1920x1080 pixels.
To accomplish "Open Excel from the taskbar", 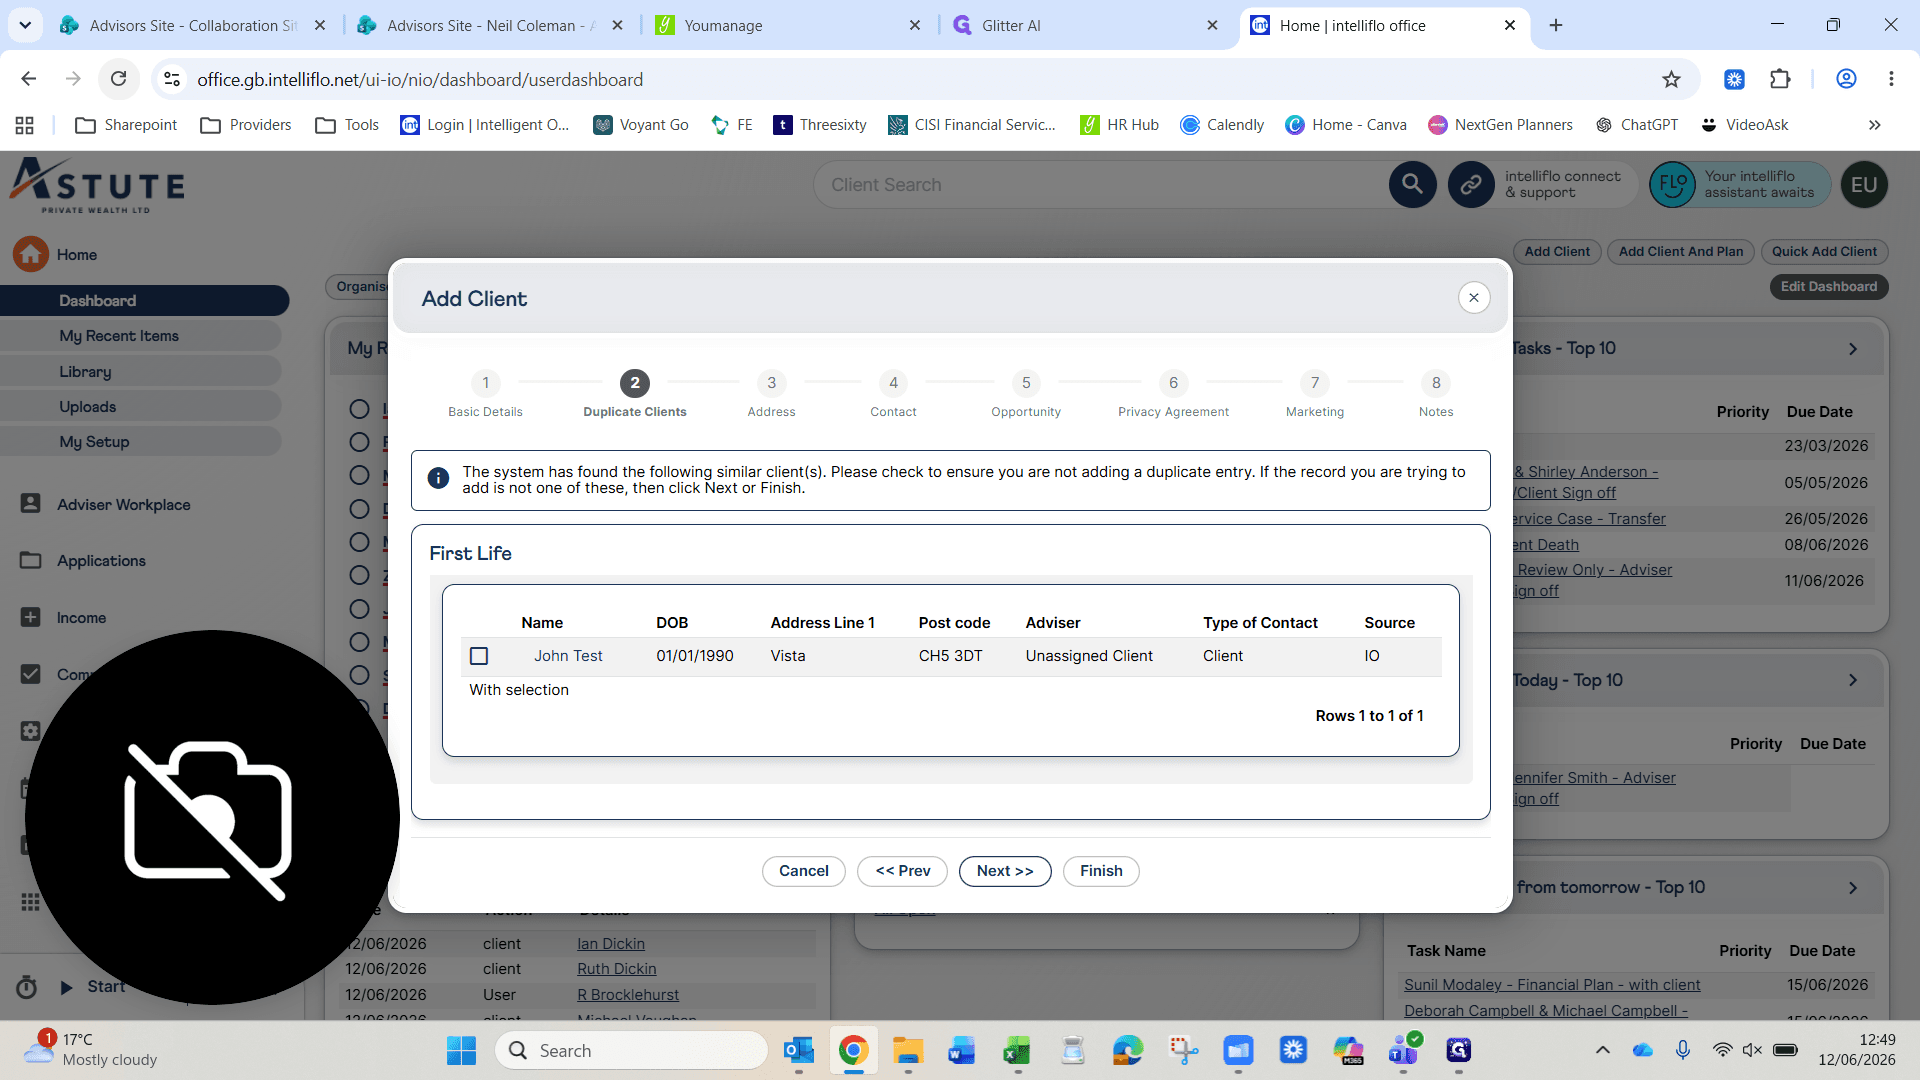I will point(1017,1051).
